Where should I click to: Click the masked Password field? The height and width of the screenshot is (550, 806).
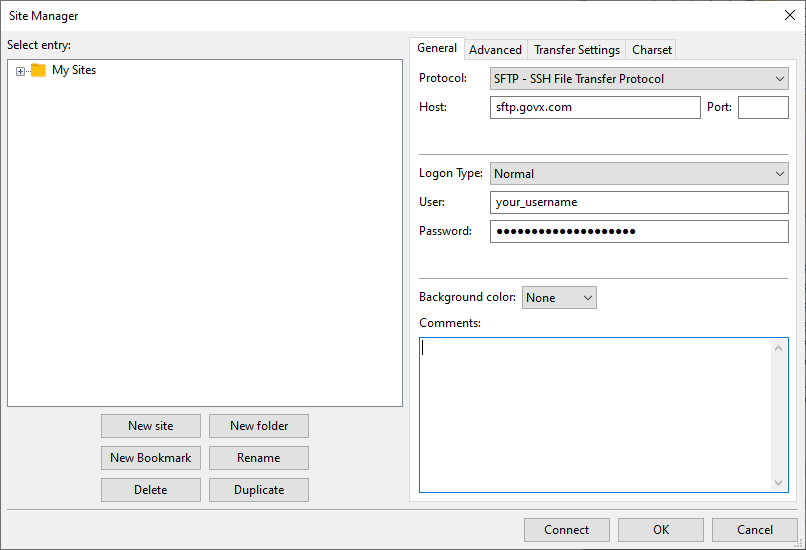639,231
